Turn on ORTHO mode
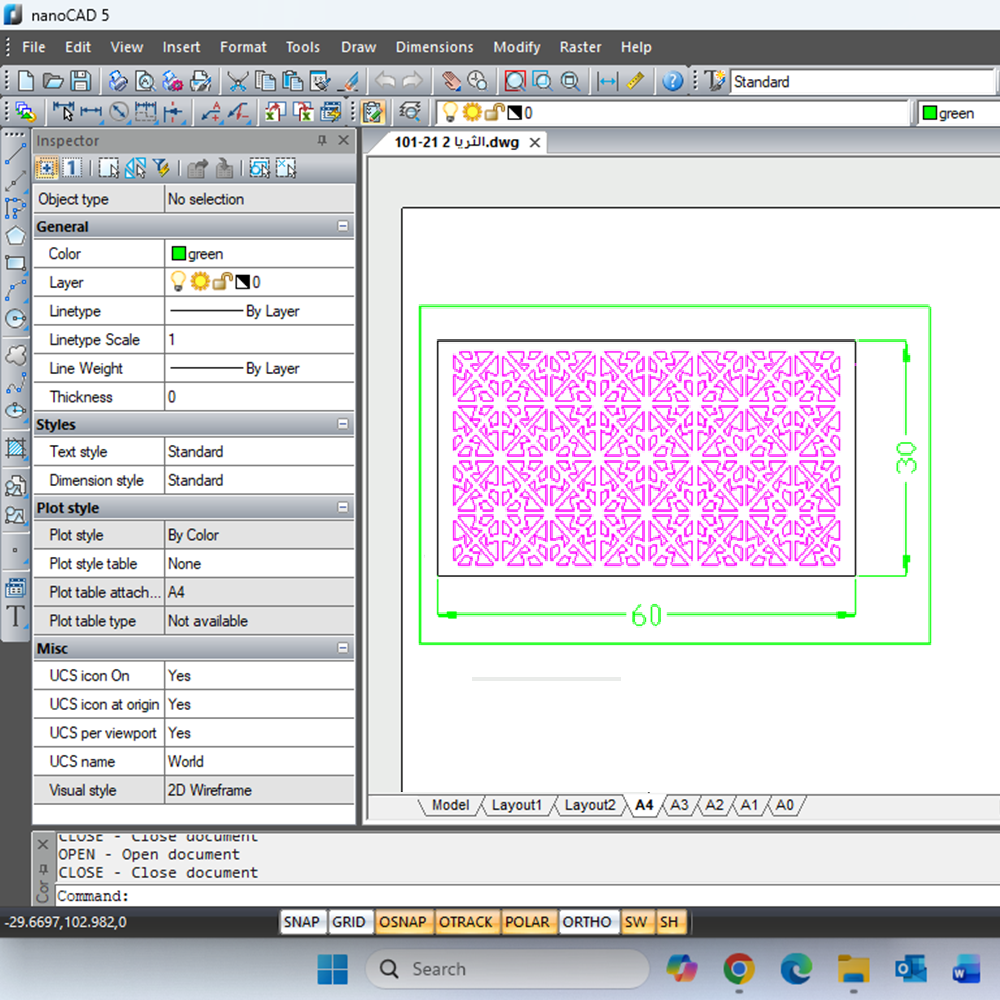 [587, 922]
